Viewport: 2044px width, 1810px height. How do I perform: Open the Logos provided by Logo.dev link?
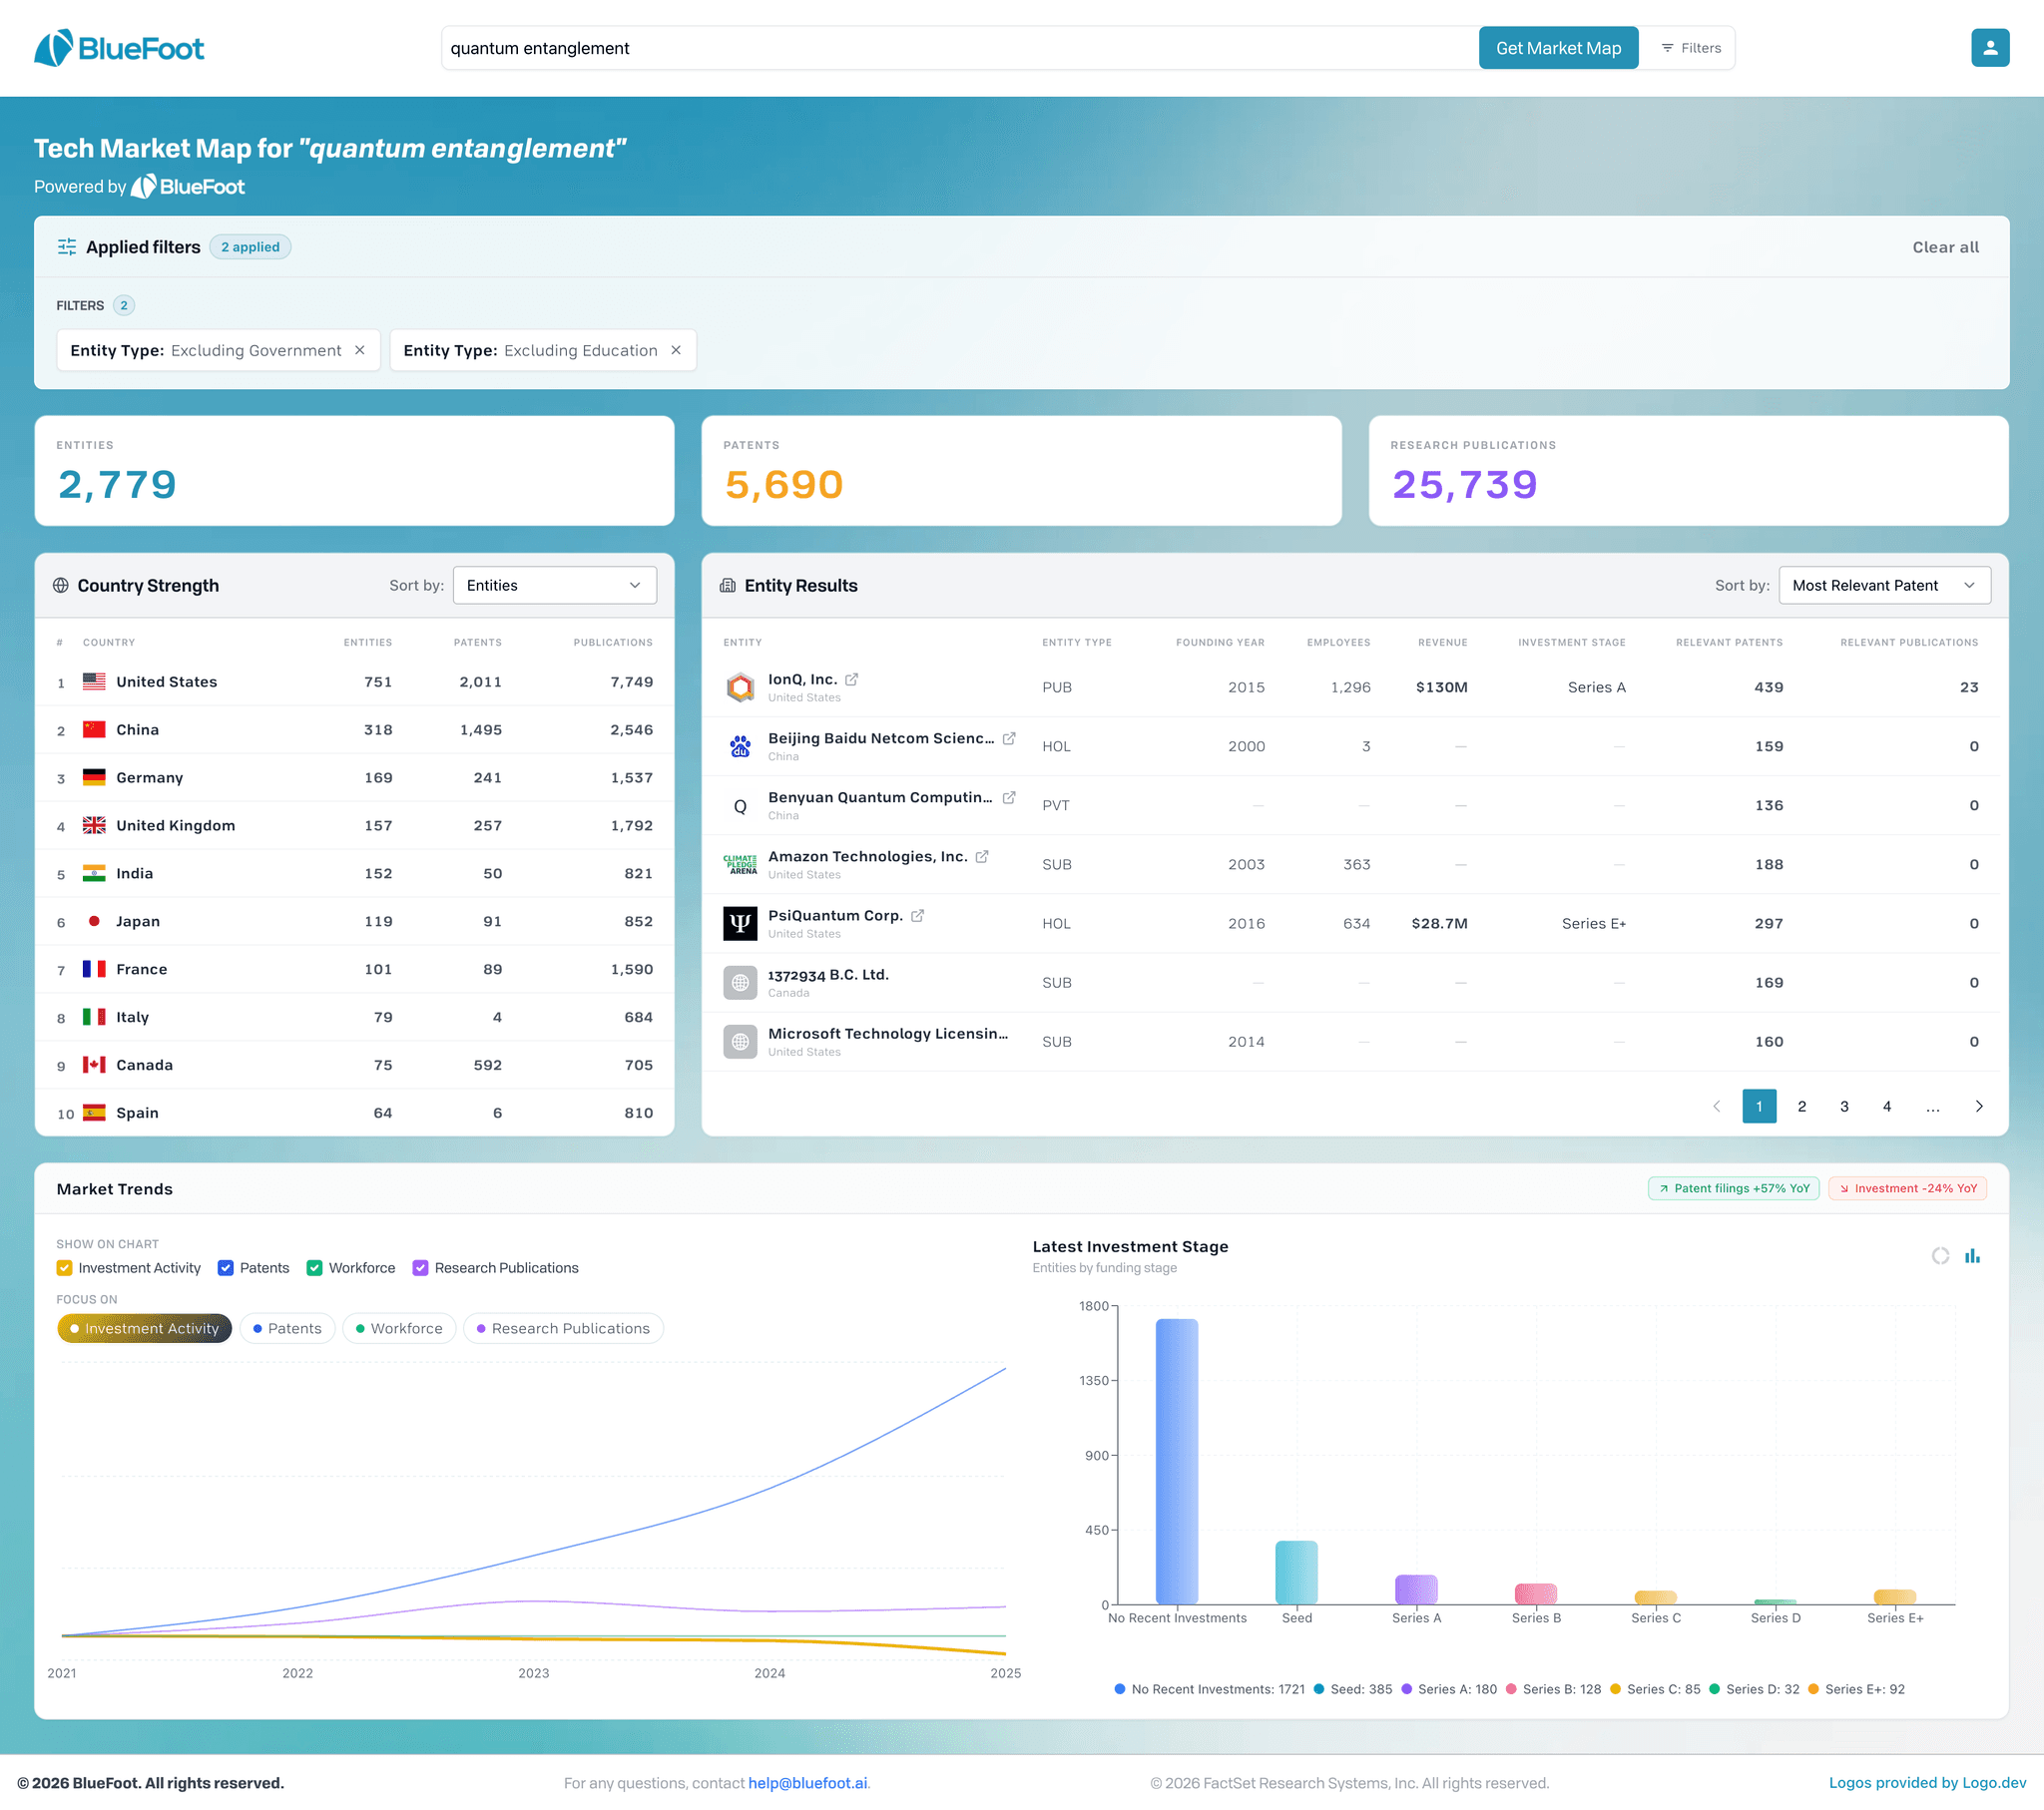[x=1927, y=1783]
